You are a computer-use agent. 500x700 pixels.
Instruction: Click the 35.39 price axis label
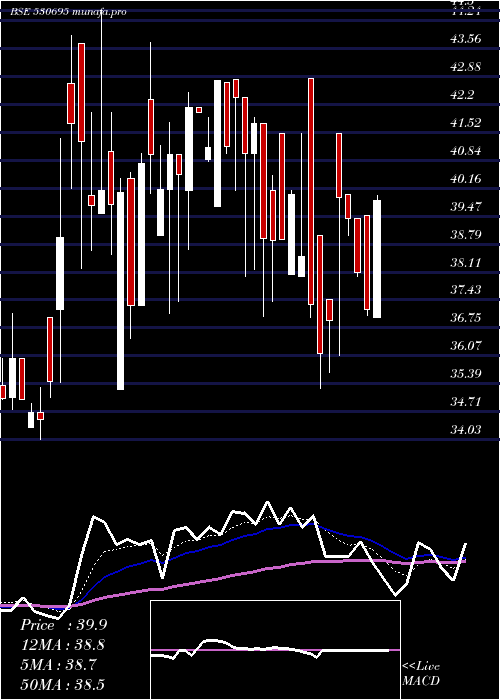coord(466,374)
